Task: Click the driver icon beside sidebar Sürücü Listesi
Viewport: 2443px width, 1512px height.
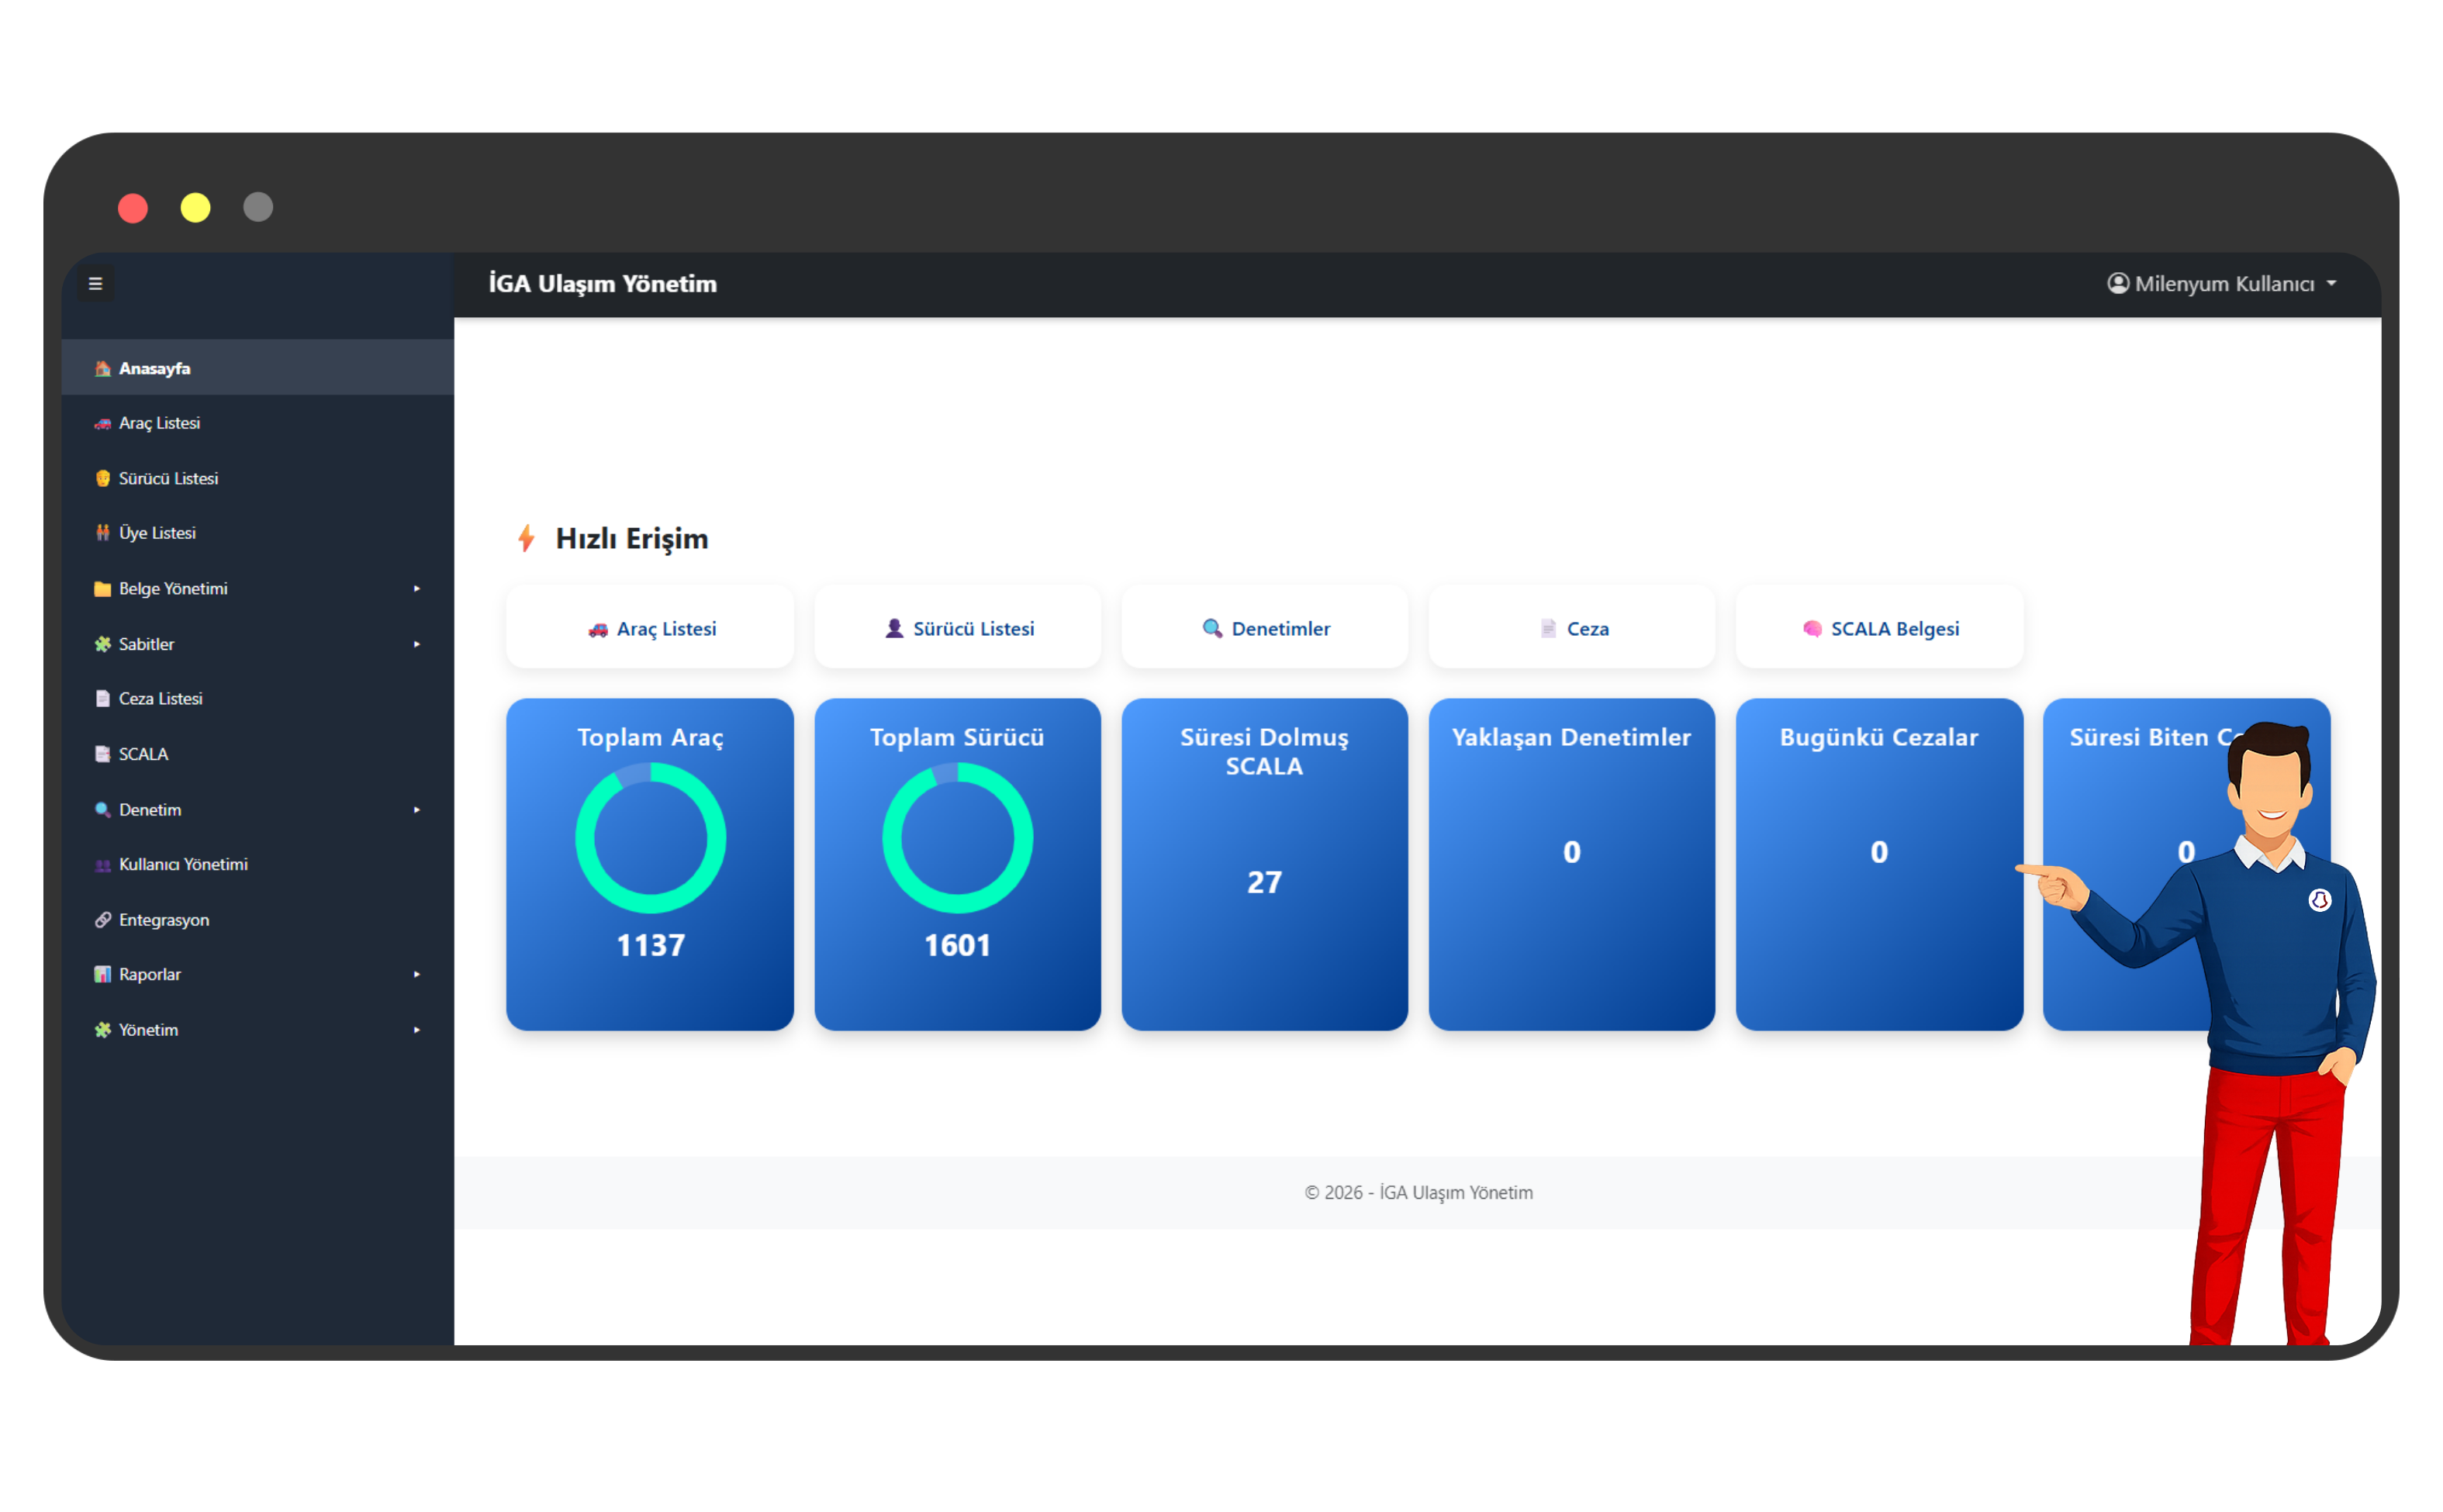Action: [102, 478]
